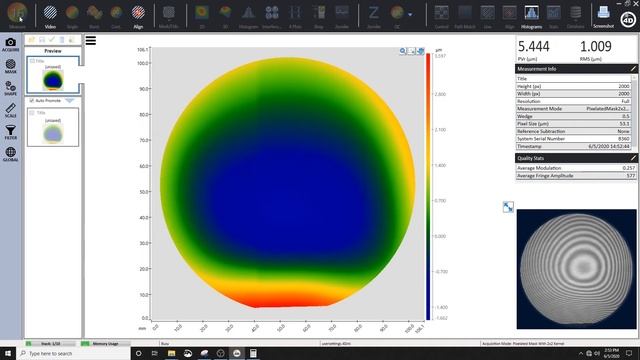Click the open folder icon above Preview
This screenshot has height=360, width=640.
31,40
